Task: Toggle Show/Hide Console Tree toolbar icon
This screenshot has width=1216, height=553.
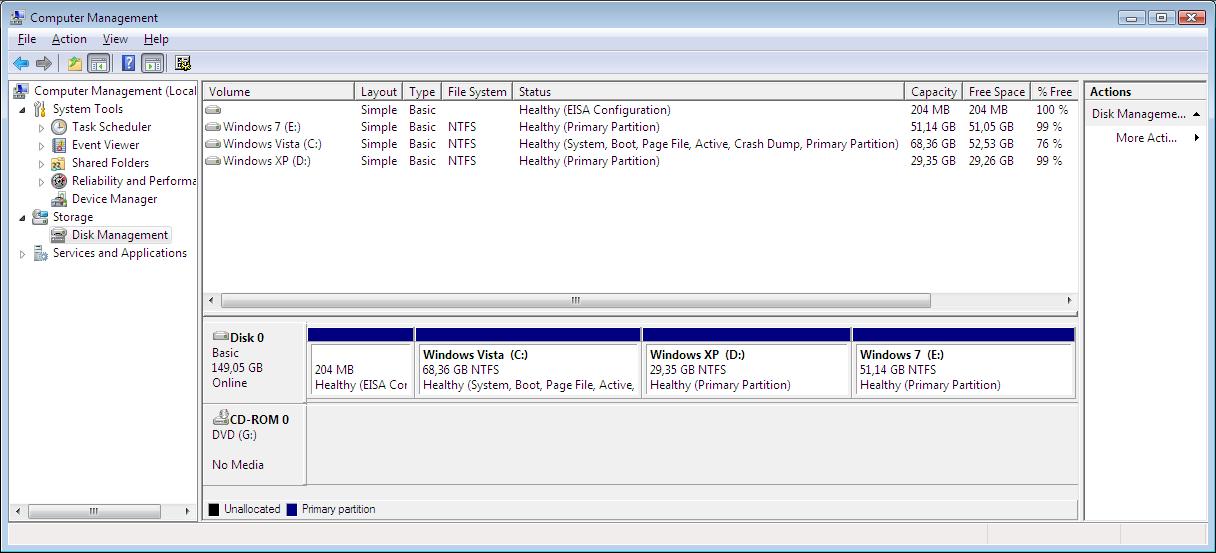Action: (98, 63)
